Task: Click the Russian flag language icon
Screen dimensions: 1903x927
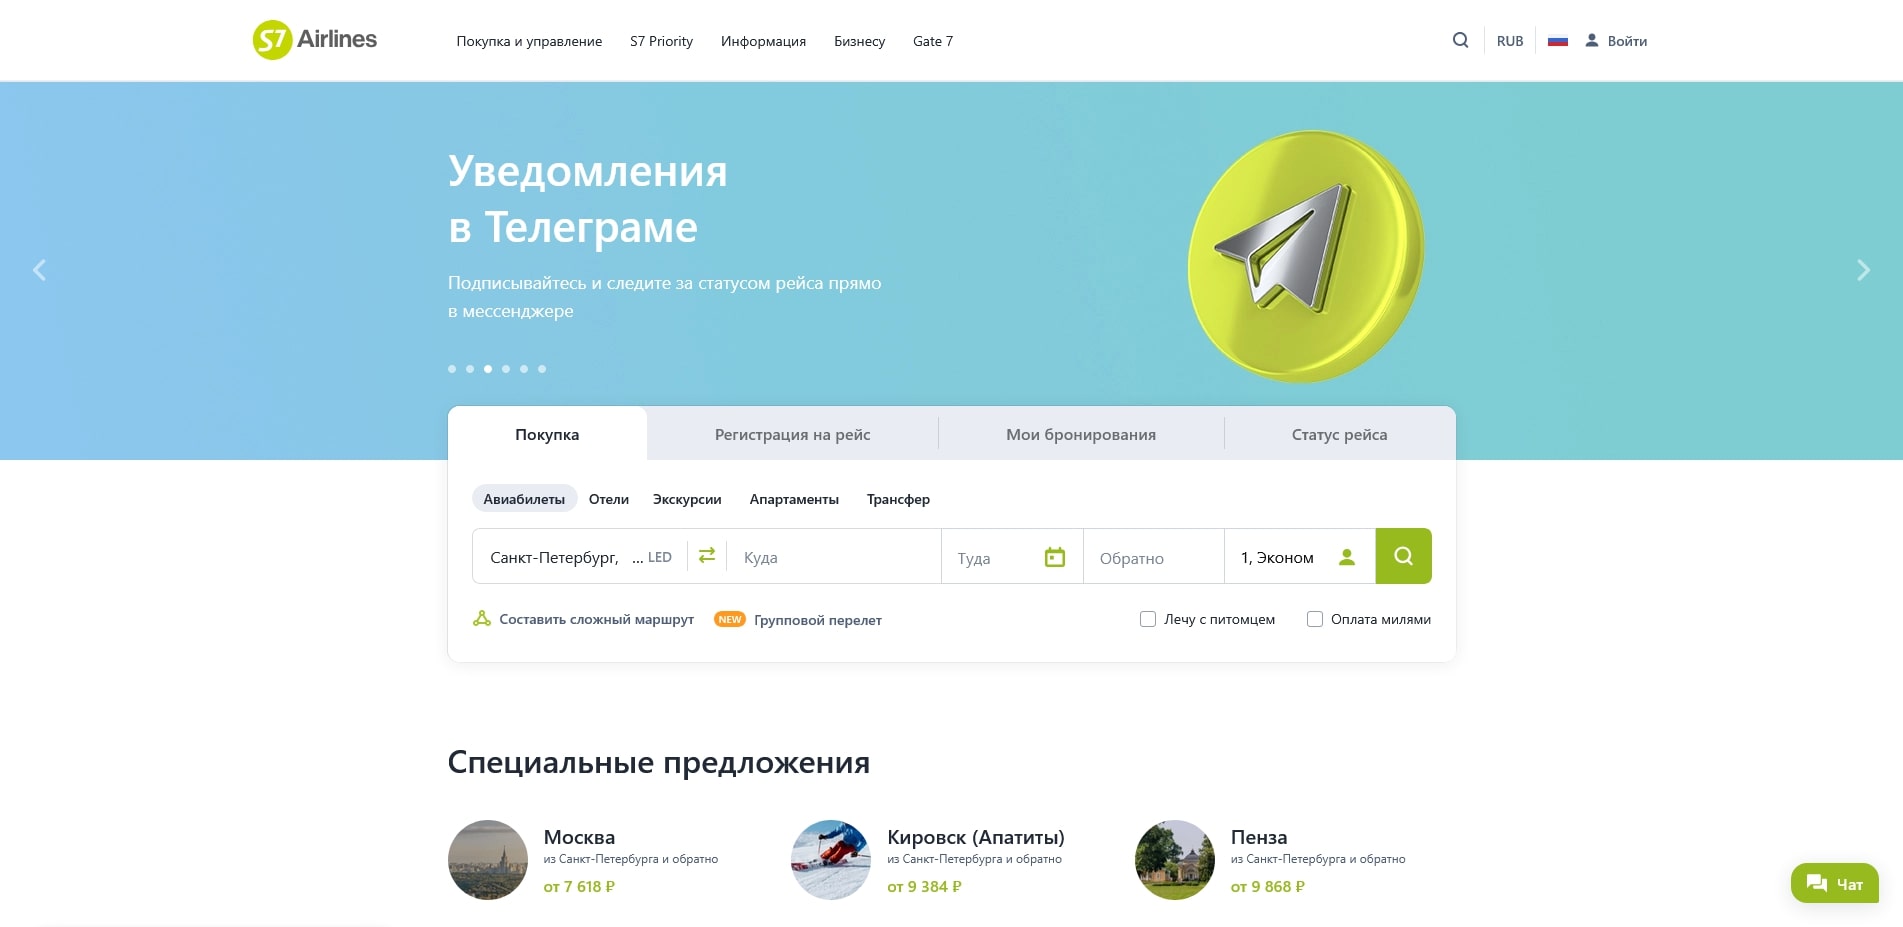Action: 1557,40
